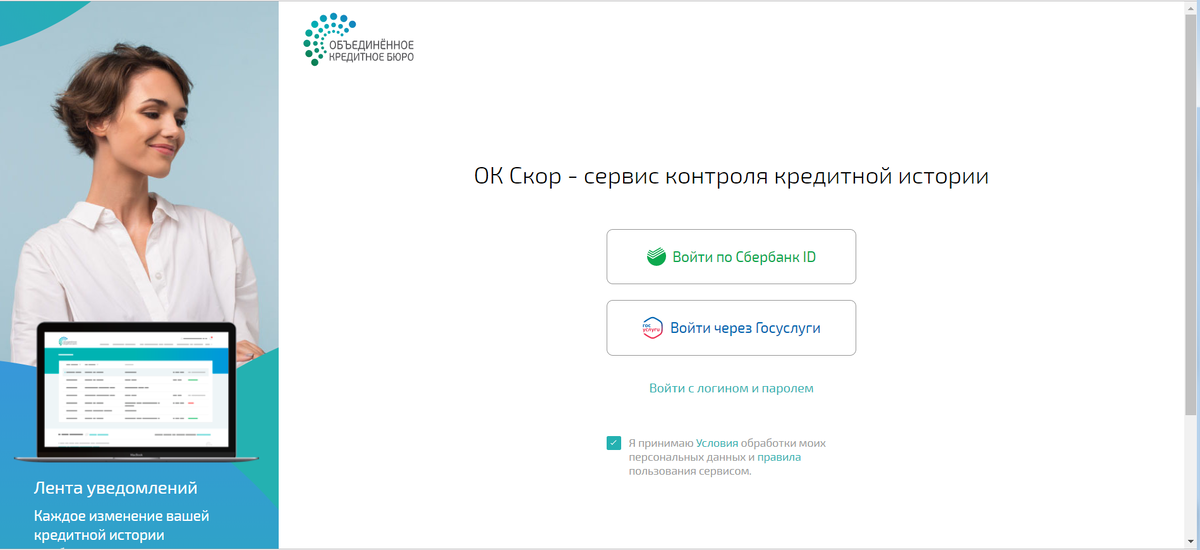Open the правила usage rules link
The height and width of the screenshot is (550, 1200).
(x=779, y=457)
